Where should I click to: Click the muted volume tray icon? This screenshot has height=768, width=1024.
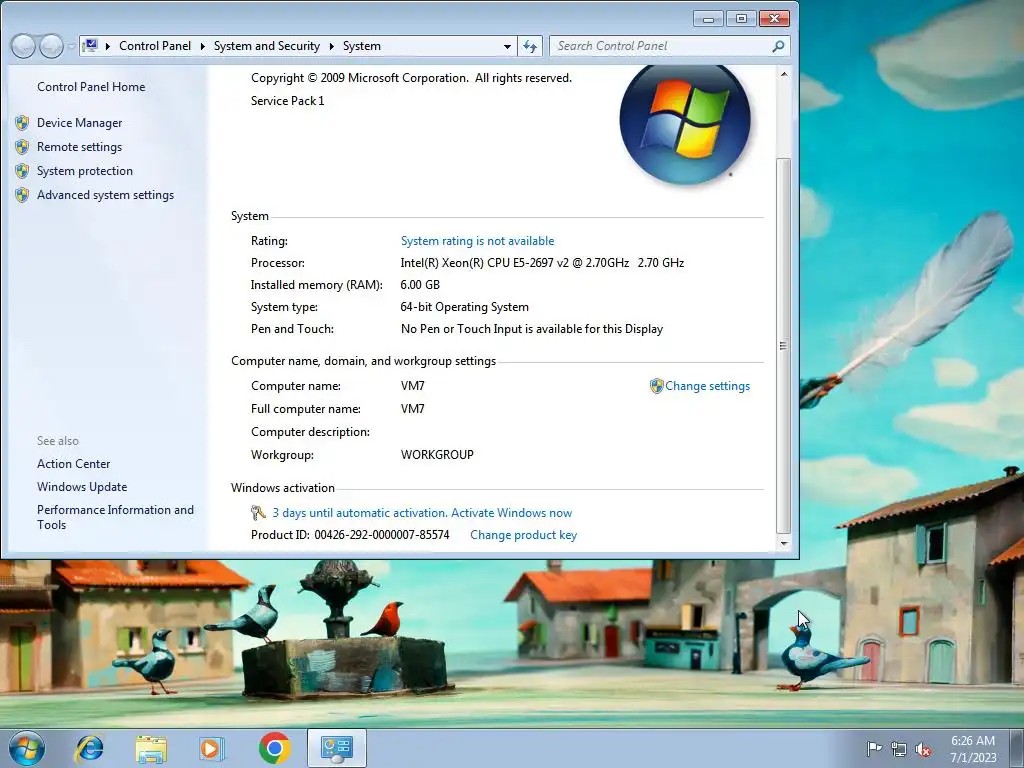[x=923, y=749]
